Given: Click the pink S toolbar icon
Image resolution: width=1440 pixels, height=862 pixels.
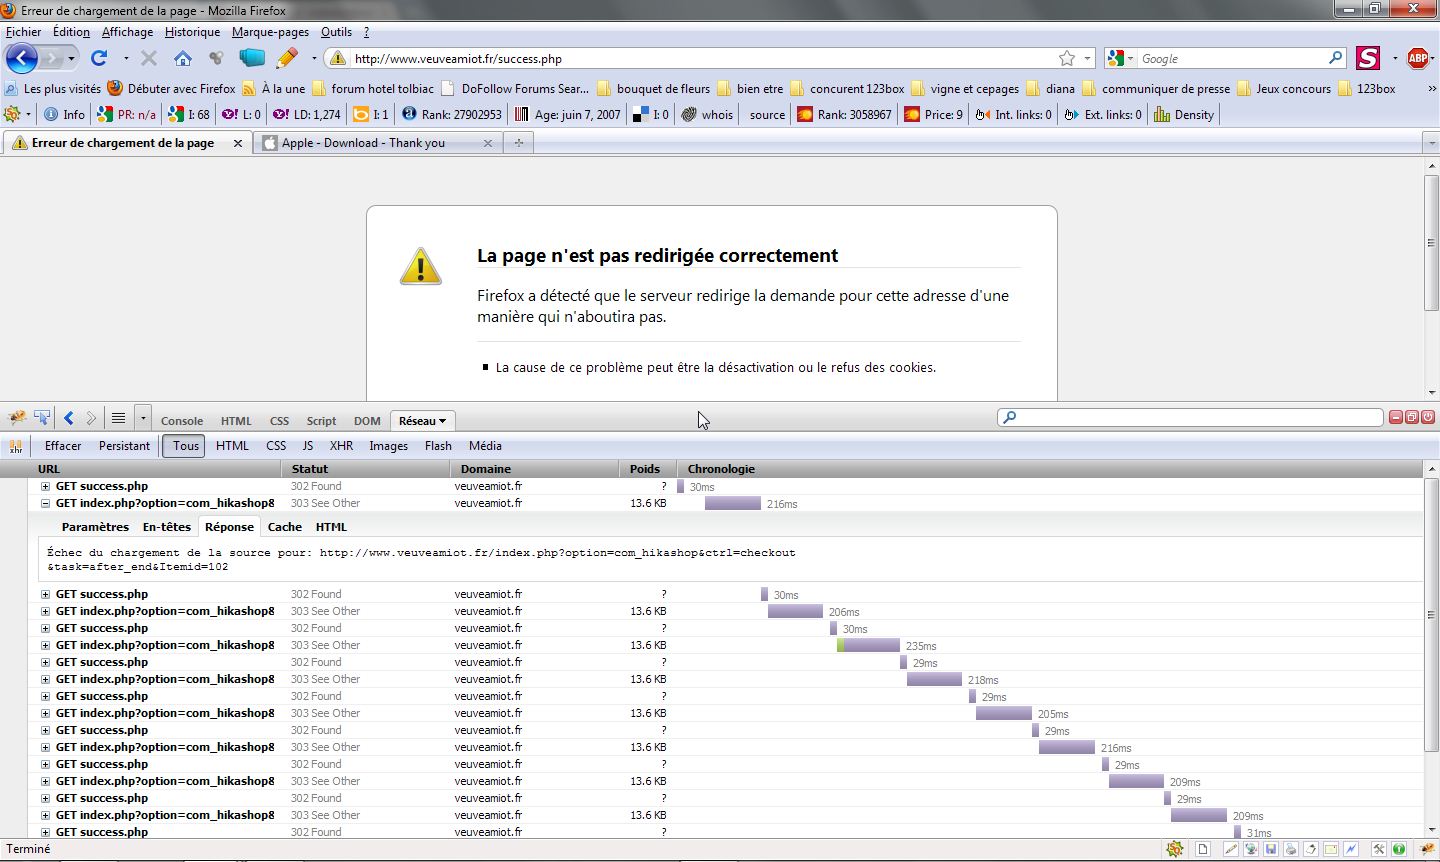Looking at the screenshot, I should point(1368,59).
